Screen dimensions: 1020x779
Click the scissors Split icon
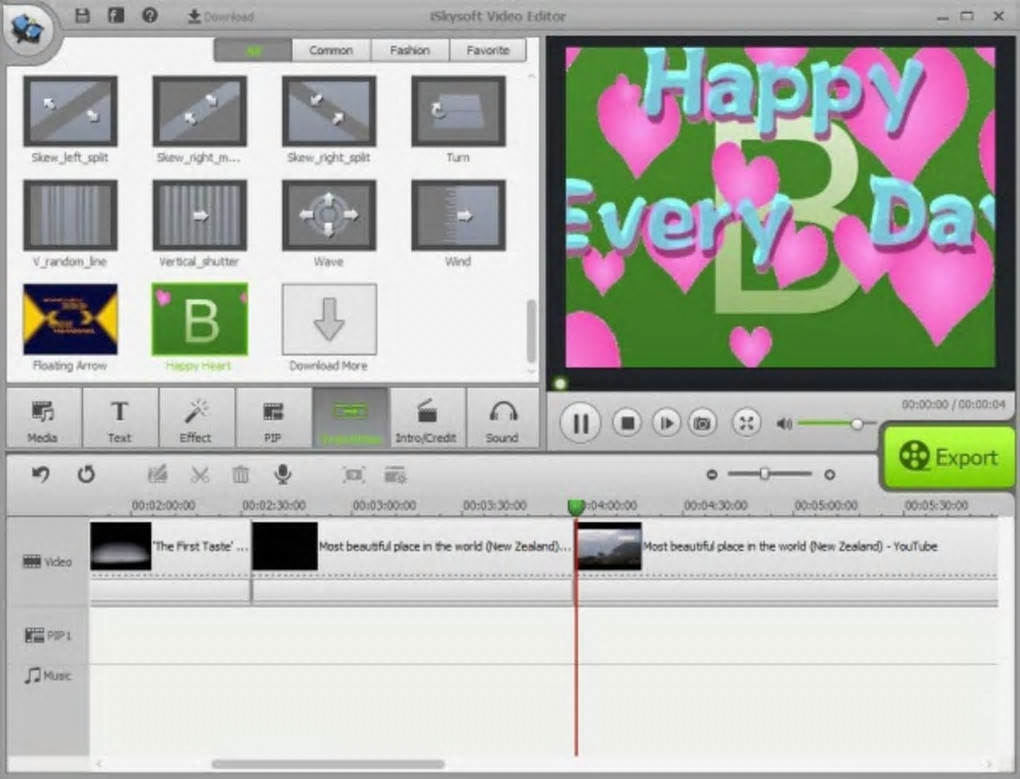[x=200, y=475]
